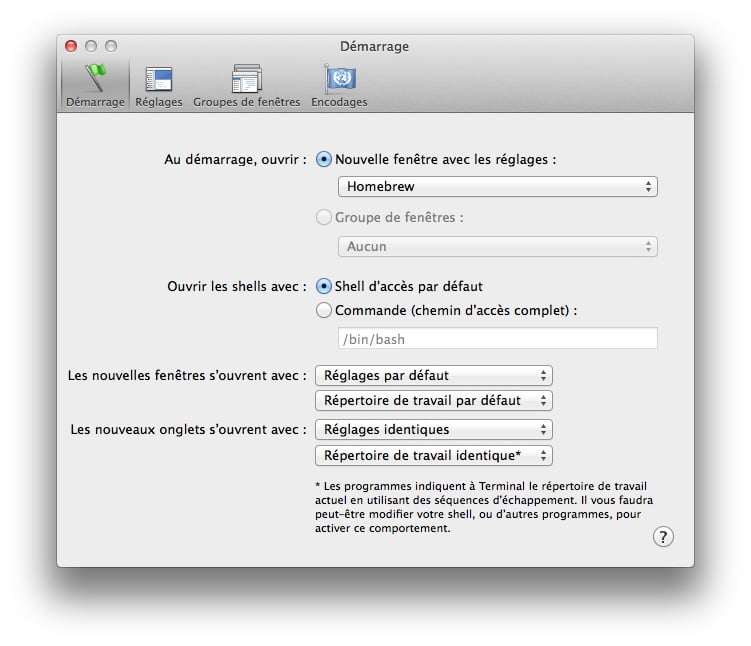
Task: Open the Homebrew settings dropdown
Action: pyautogui.click(x=497, y=187)
